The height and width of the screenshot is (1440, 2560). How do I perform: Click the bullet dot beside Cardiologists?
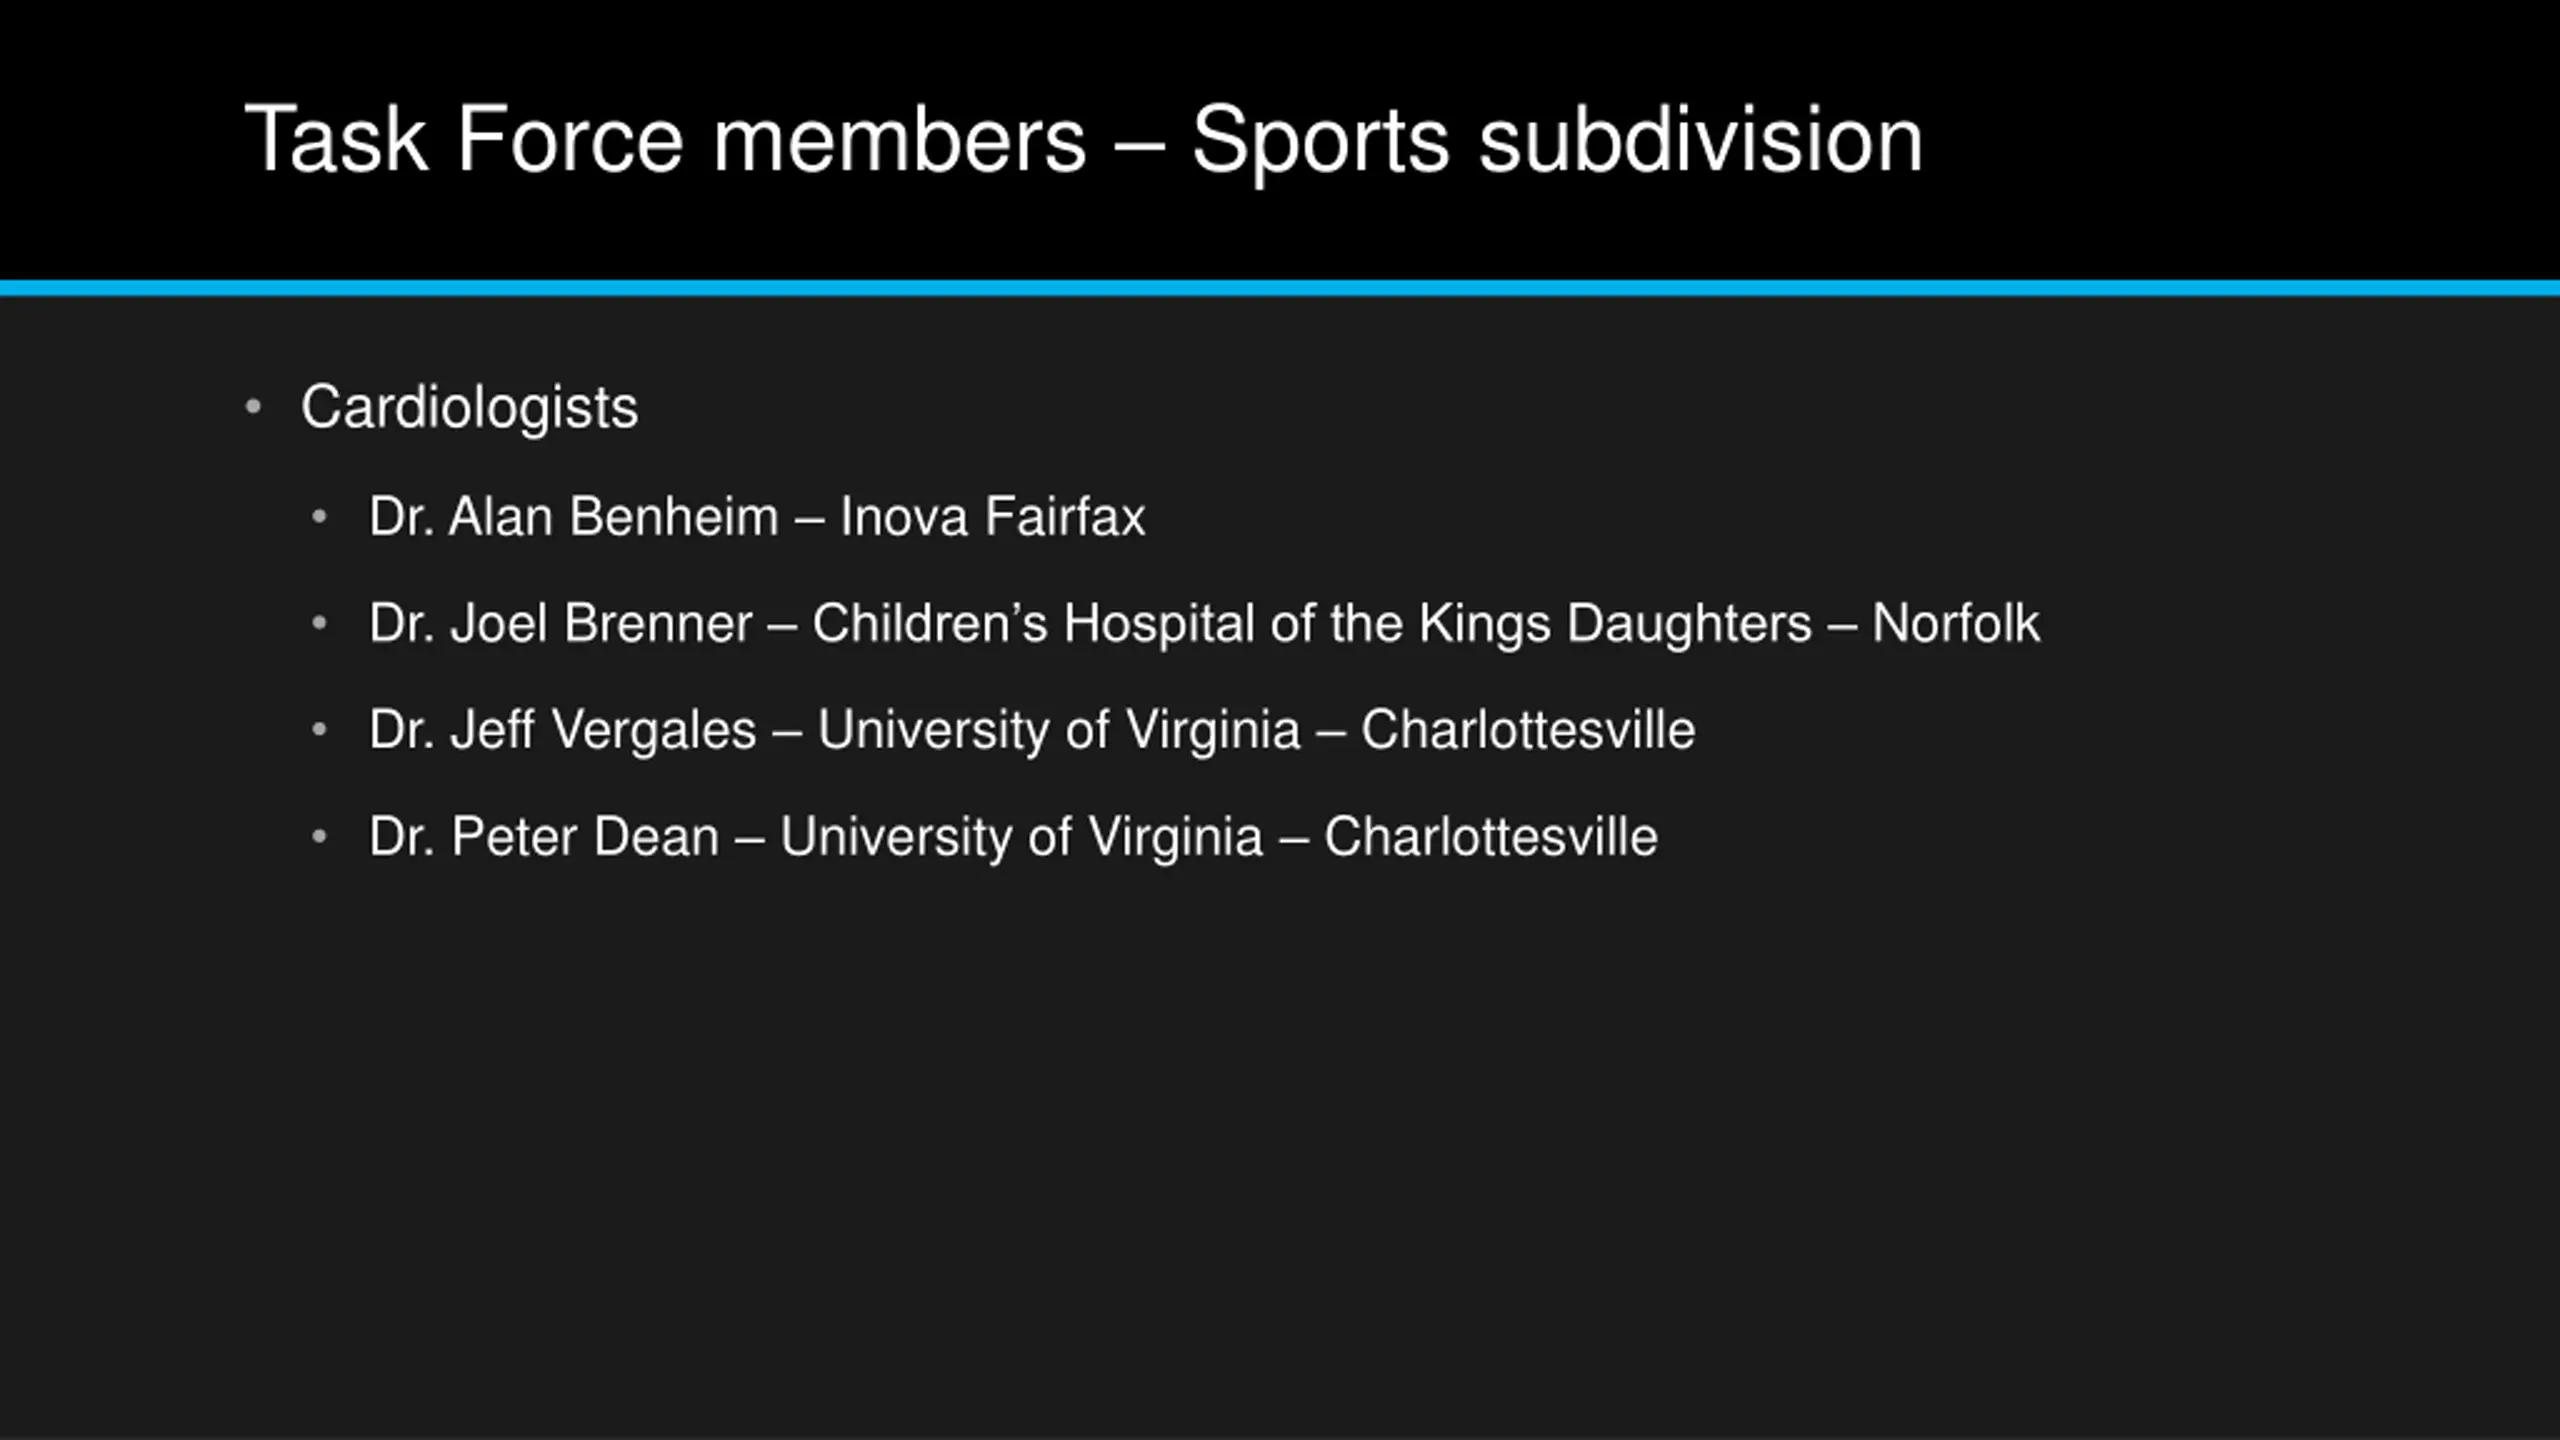tap(253, 407)
